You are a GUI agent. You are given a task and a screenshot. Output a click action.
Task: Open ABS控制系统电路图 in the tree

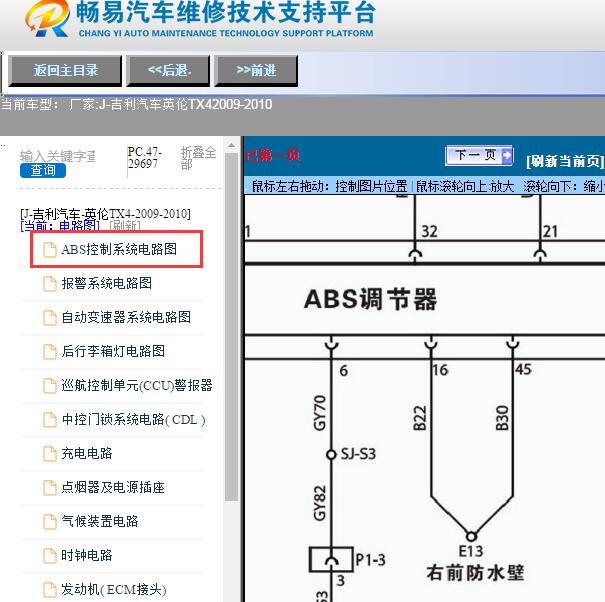[118, 249]
